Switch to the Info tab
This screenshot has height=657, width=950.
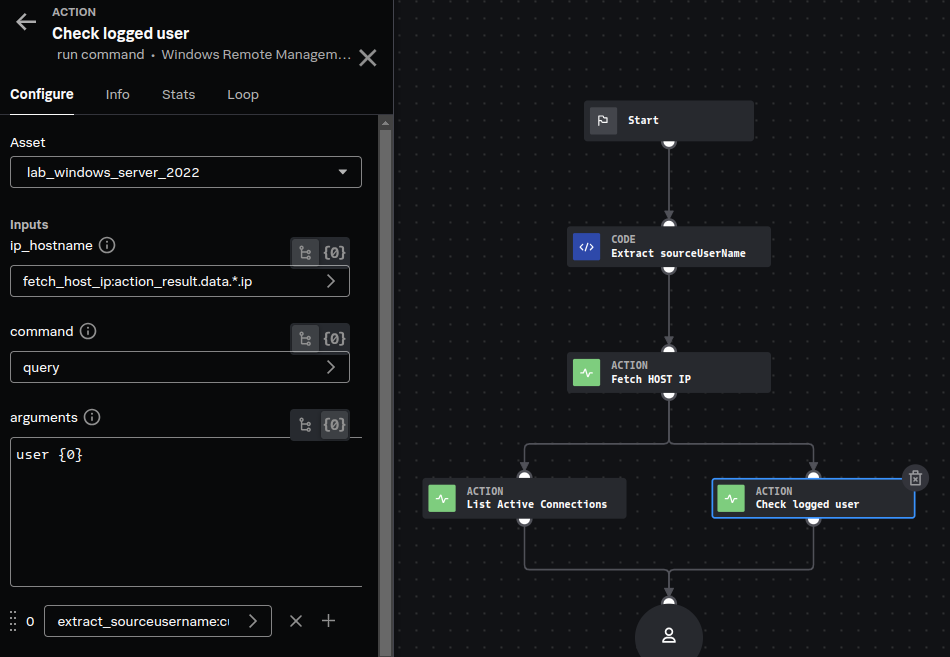click(118, 94)
